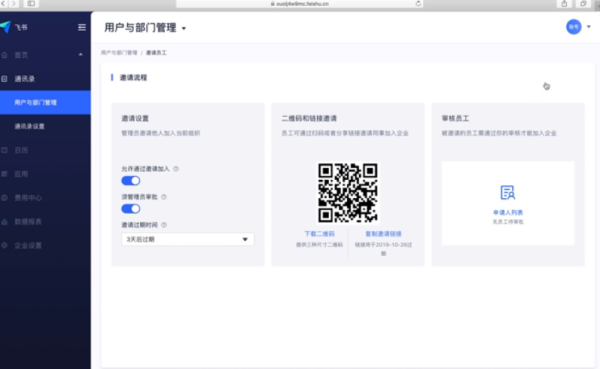Click the apps grid icon beside 应用
Screen dimensions: 600x369
[5, 174]
